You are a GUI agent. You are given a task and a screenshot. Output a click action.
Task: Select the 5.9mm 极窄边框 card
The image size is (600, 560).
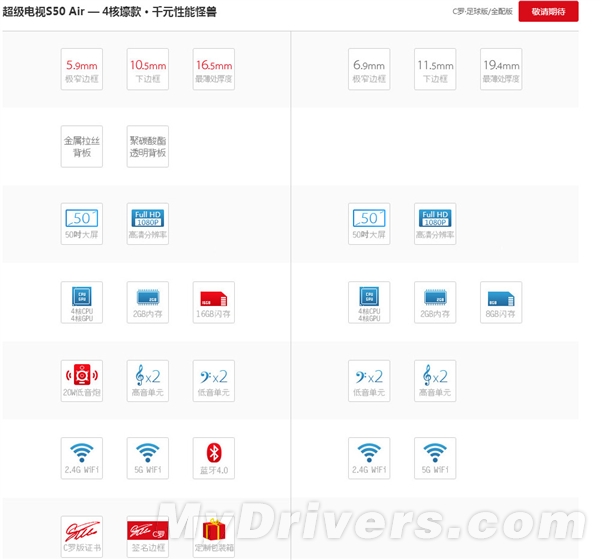pos(82,69)
